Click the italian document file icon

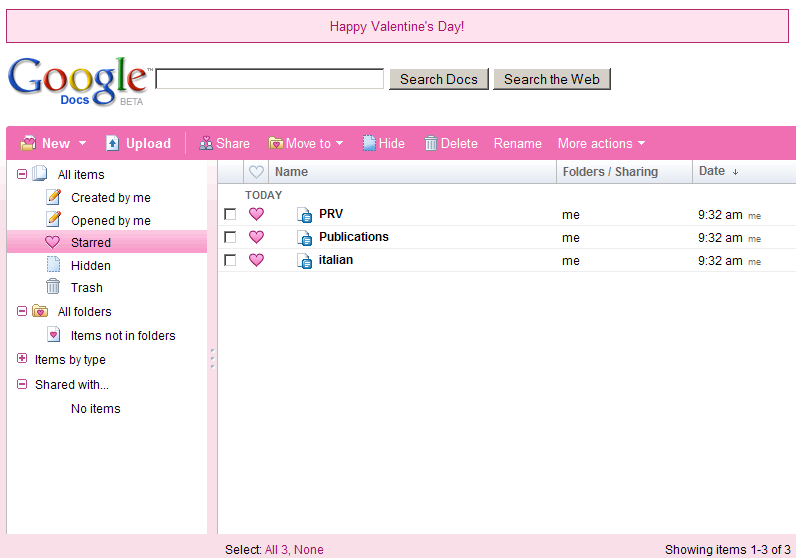(x=305, y=261)
